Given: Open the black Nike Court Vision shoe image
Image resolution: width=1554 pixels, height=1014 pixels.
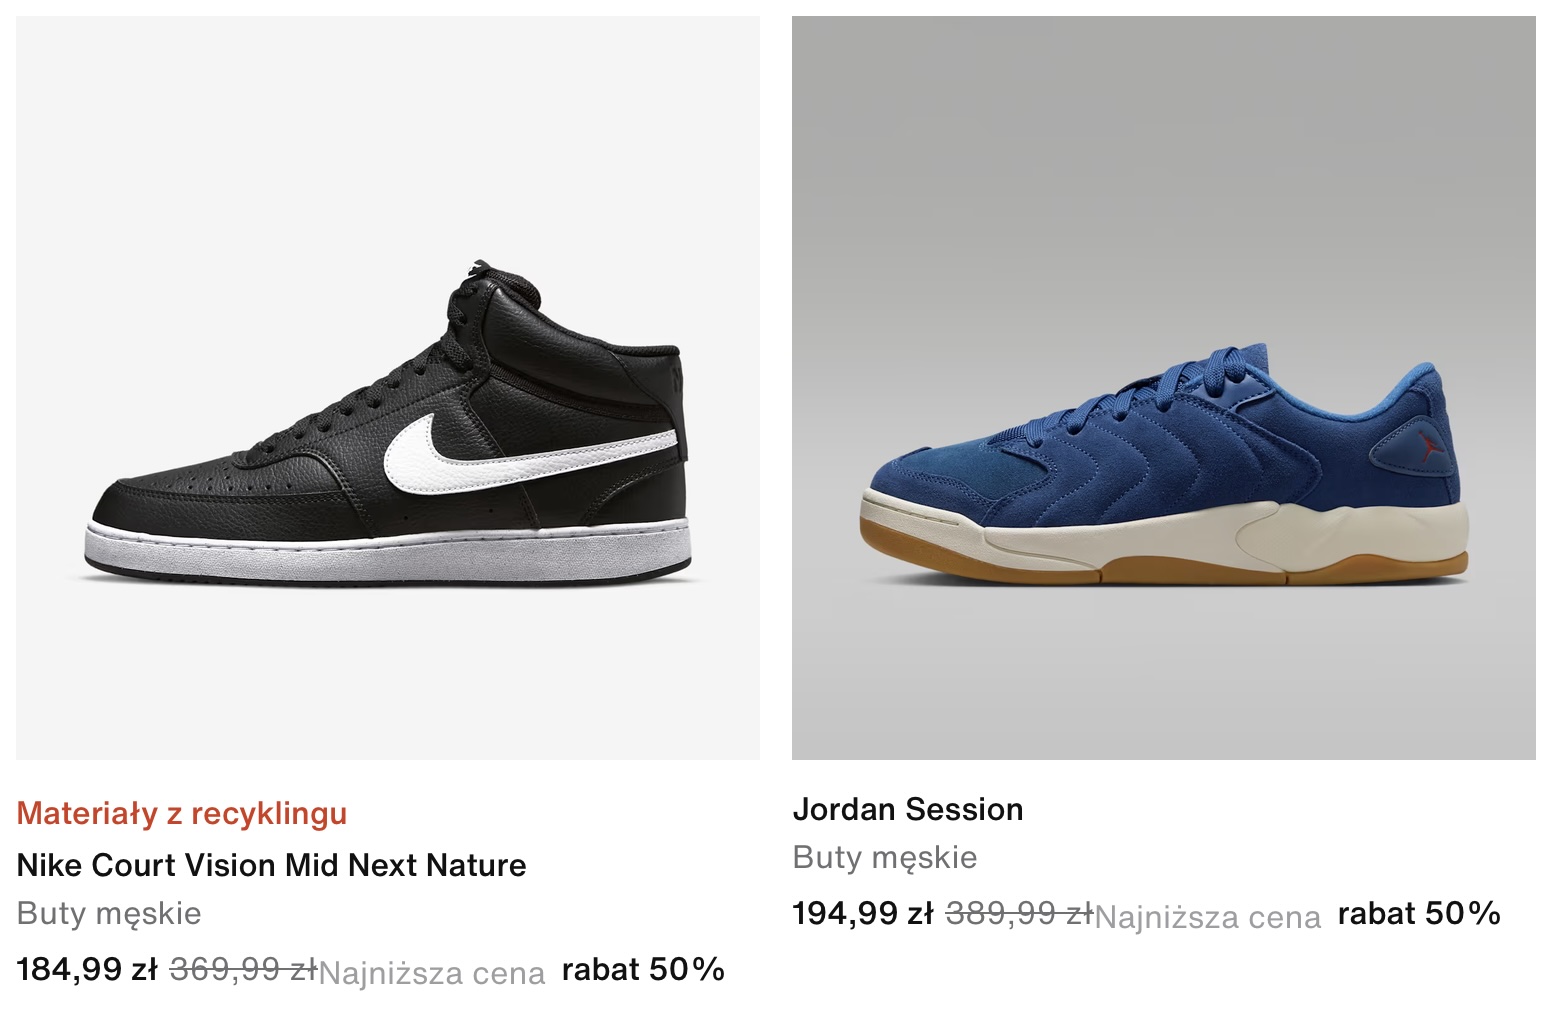Looking at the screenshot, I should [x=388, y=388].
